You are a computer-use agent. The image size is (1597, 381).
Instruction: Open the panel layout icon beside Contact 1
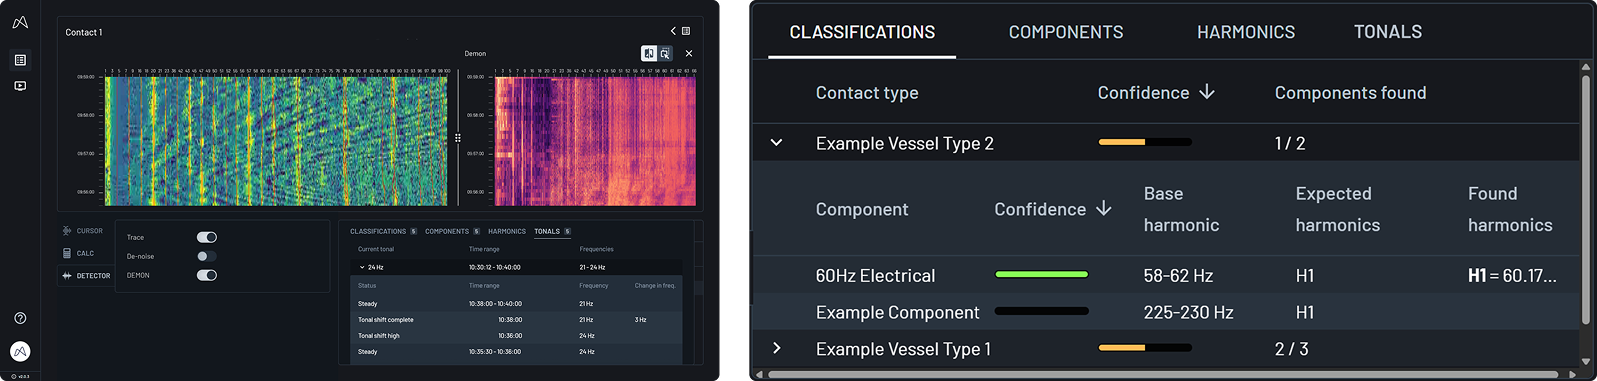686,32
